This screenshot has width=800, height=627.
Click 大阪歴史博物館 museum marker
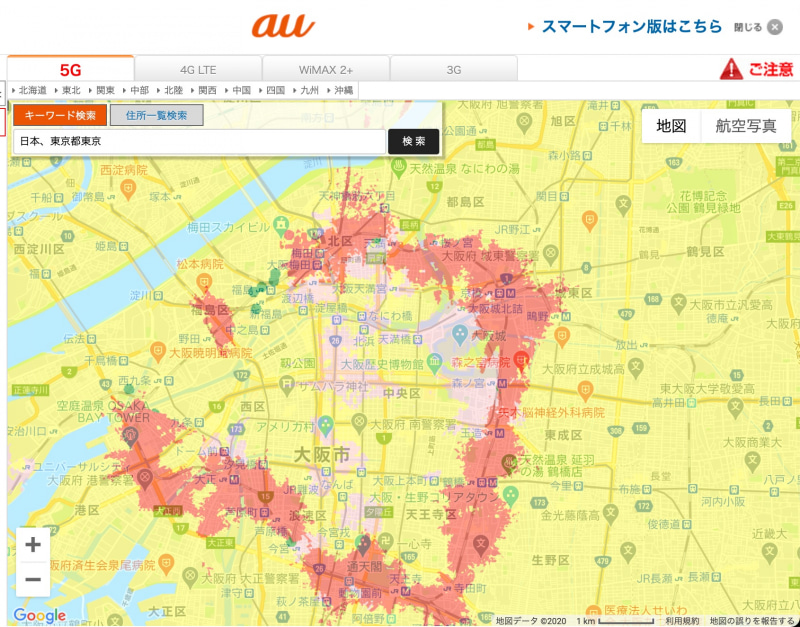pyautogui.click(x=434, y=363)
